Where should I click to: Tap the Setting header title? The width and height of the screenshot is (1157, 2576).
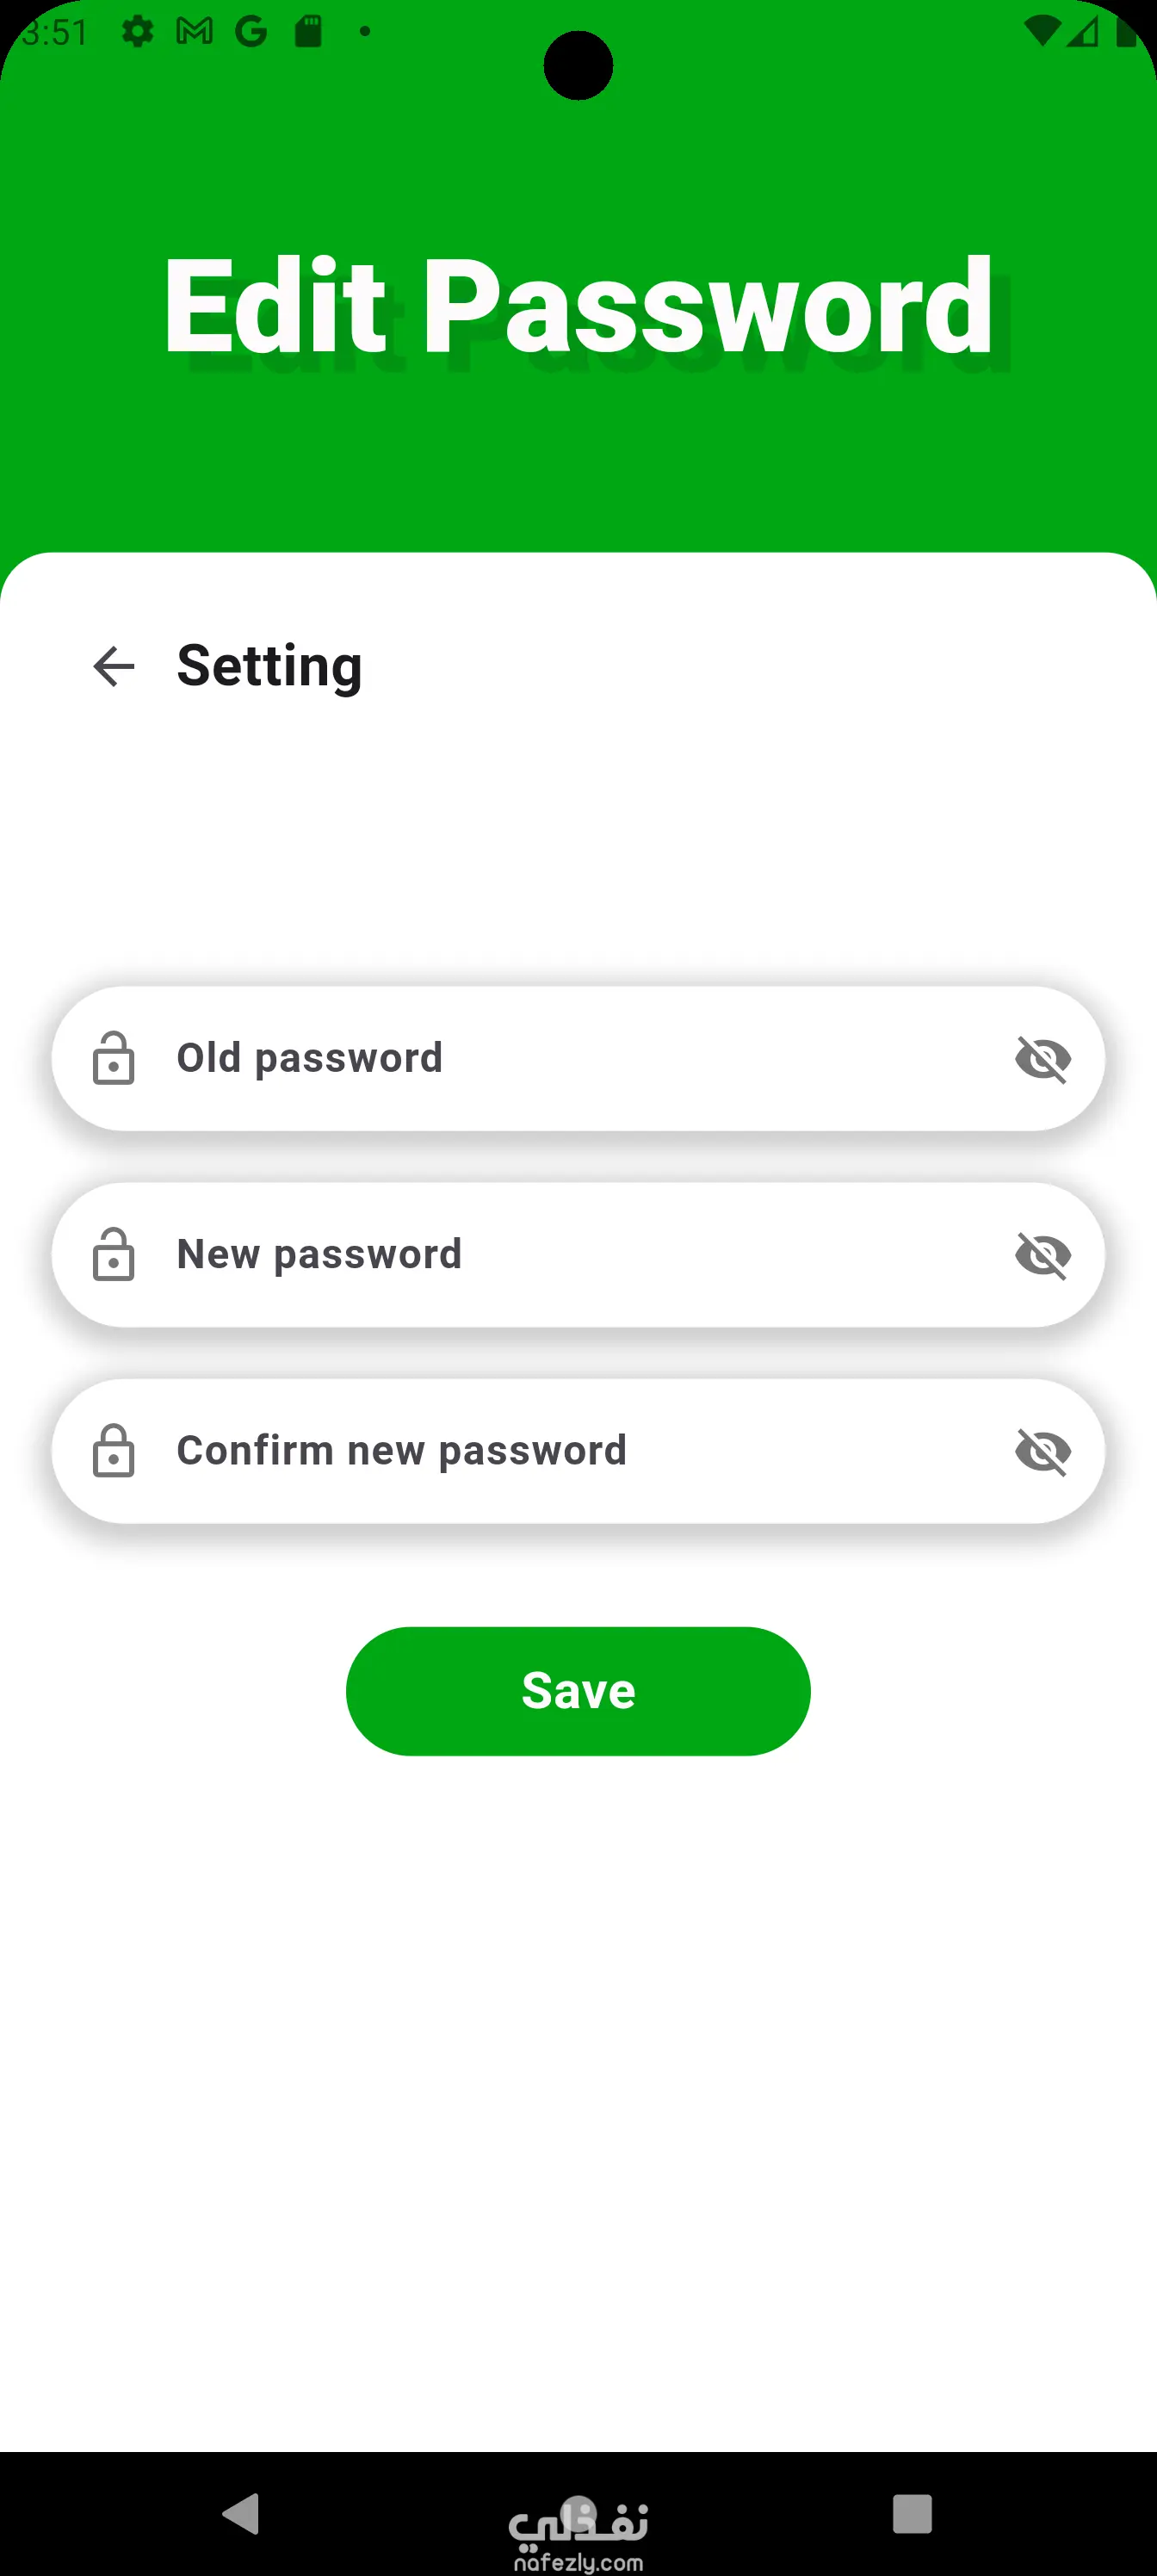[269, 666]
